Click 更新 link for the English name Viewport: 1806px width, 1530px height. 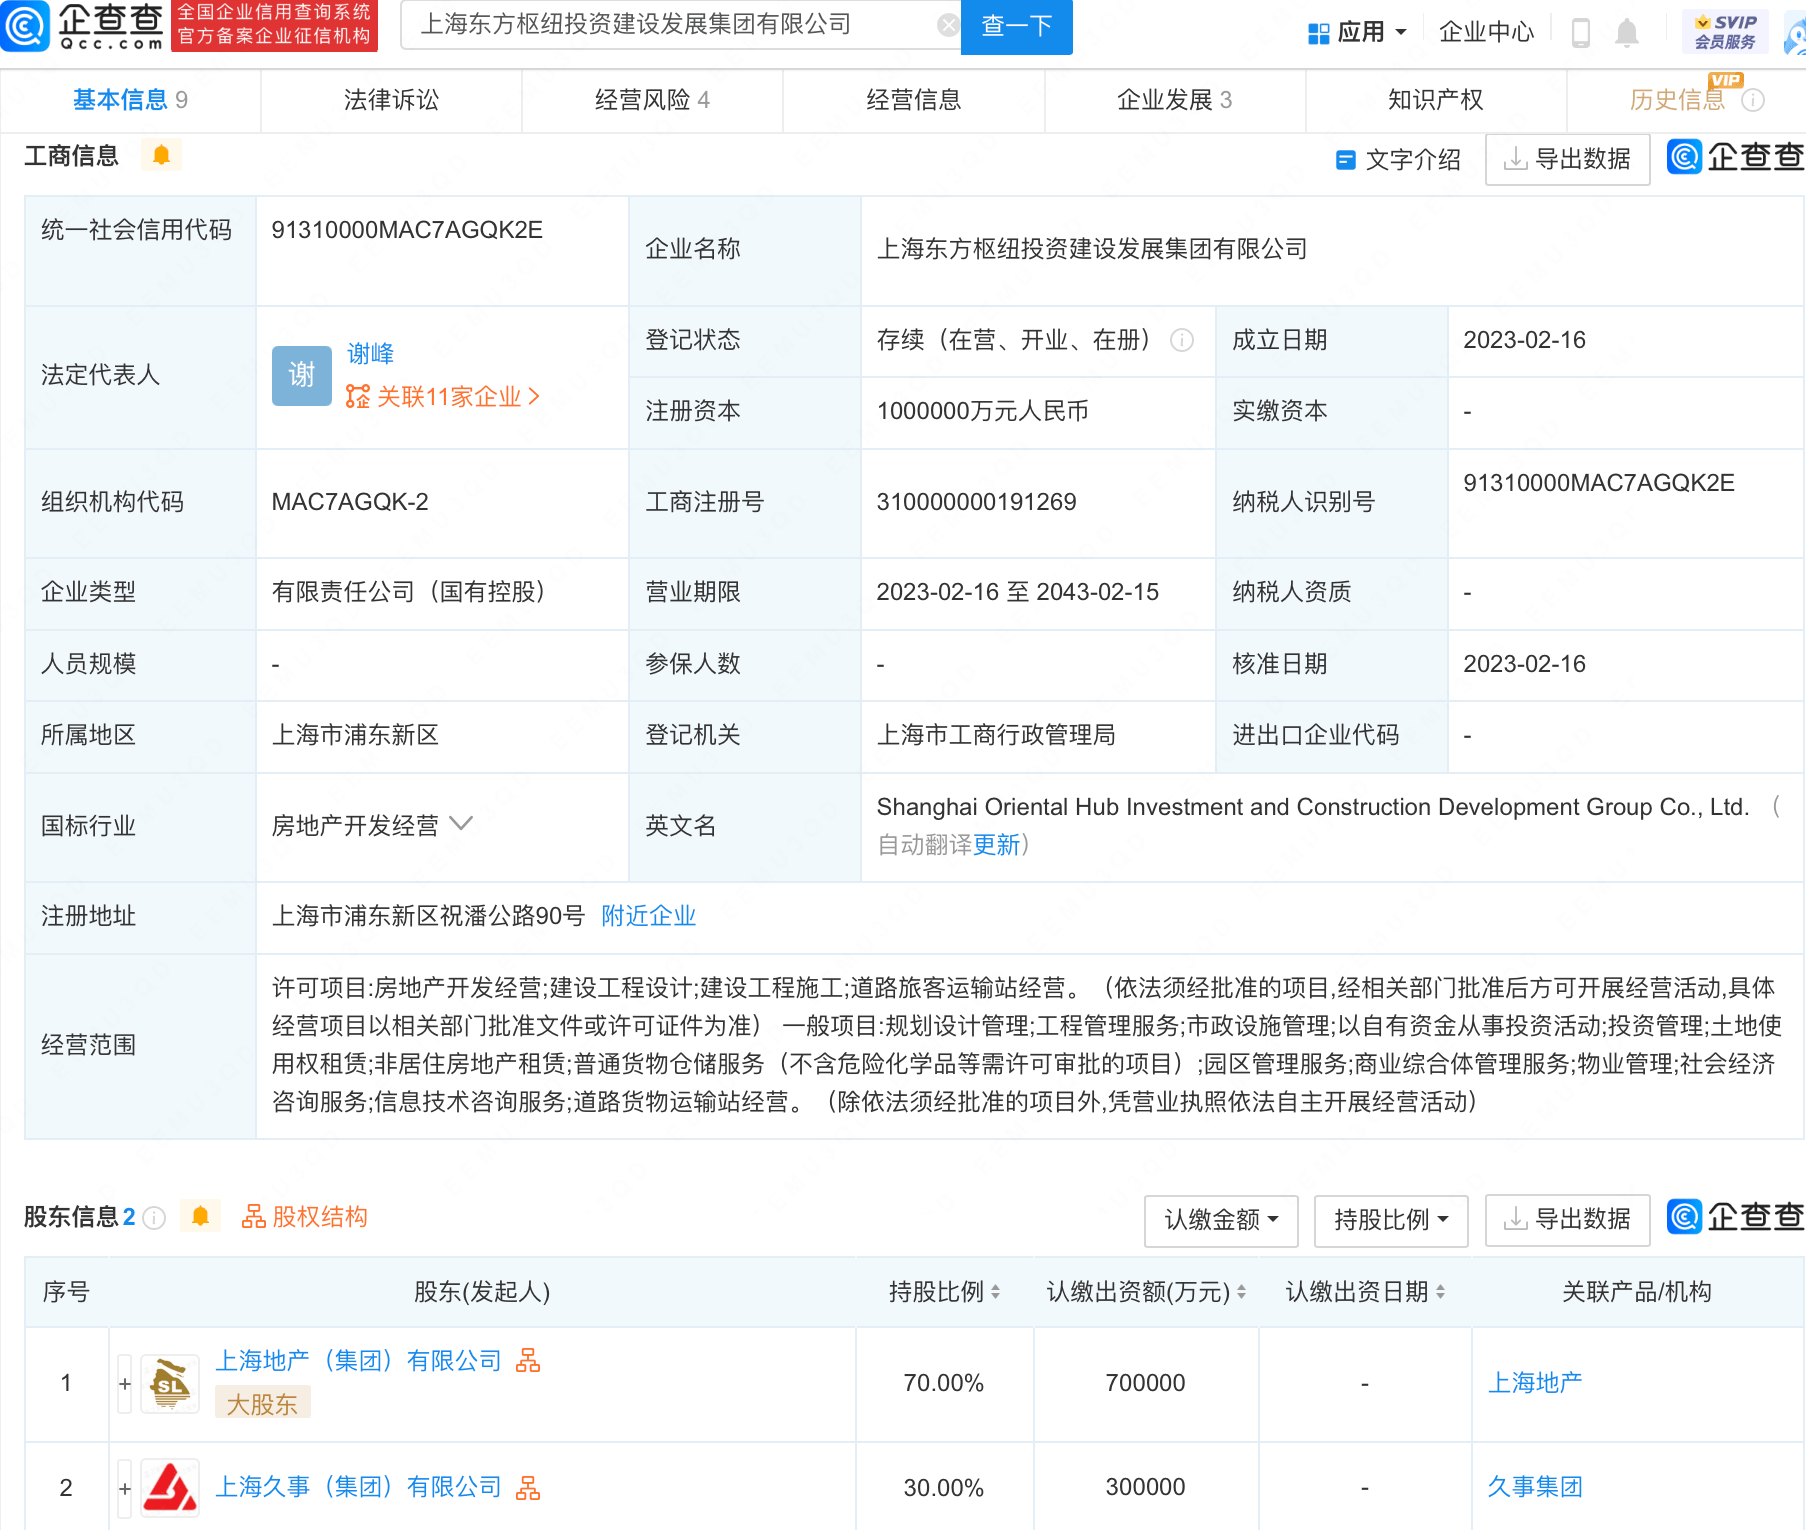tap(996, 845)
